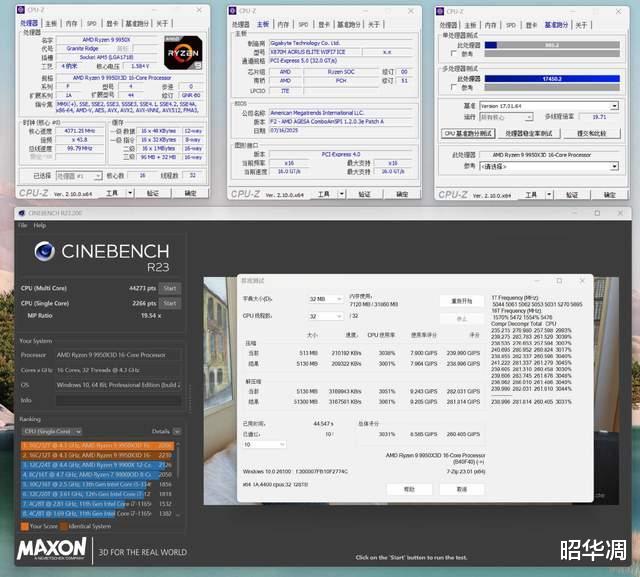
Task: Open the 已选择 处理器 #1 dropdown in the left CPU-Z
Action: tap(79, 176)
